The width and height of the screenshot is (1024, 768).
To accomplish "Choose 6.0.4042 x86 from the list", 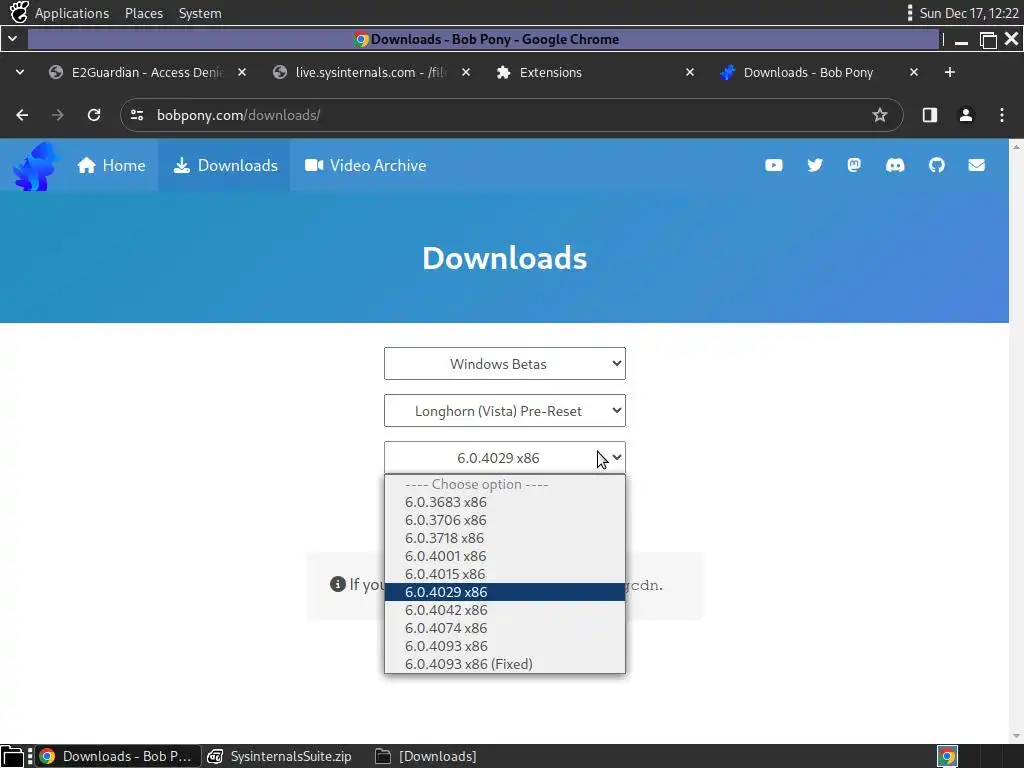I will click(x=504, y=610).
